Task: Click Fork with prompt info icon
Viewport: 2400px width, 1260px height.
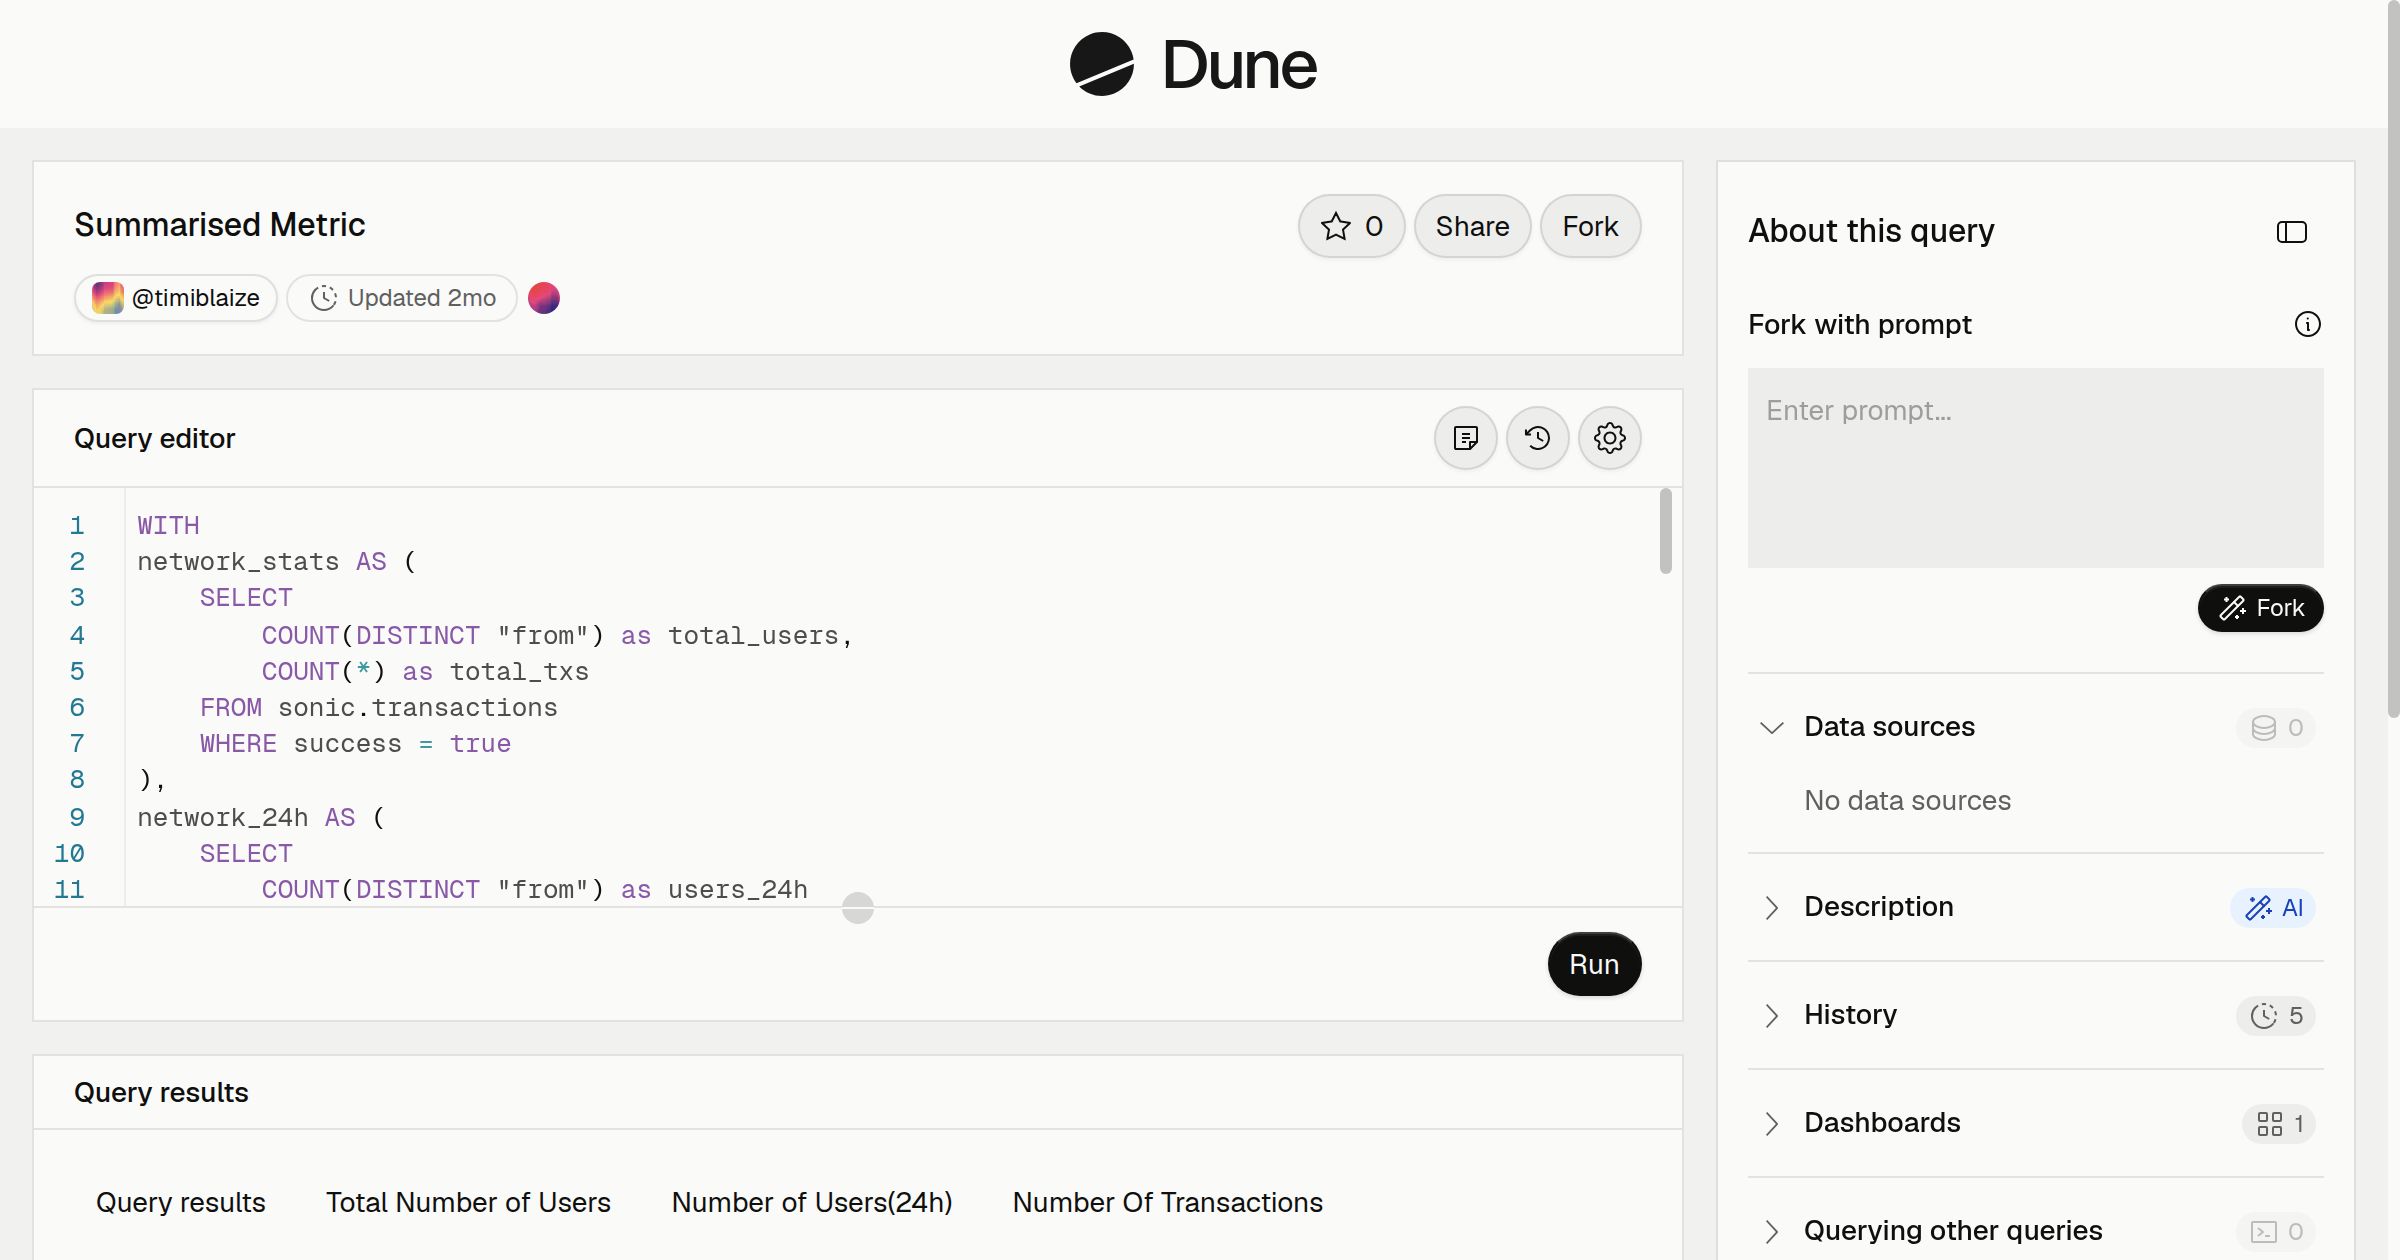Action: tap(2307, 324)
